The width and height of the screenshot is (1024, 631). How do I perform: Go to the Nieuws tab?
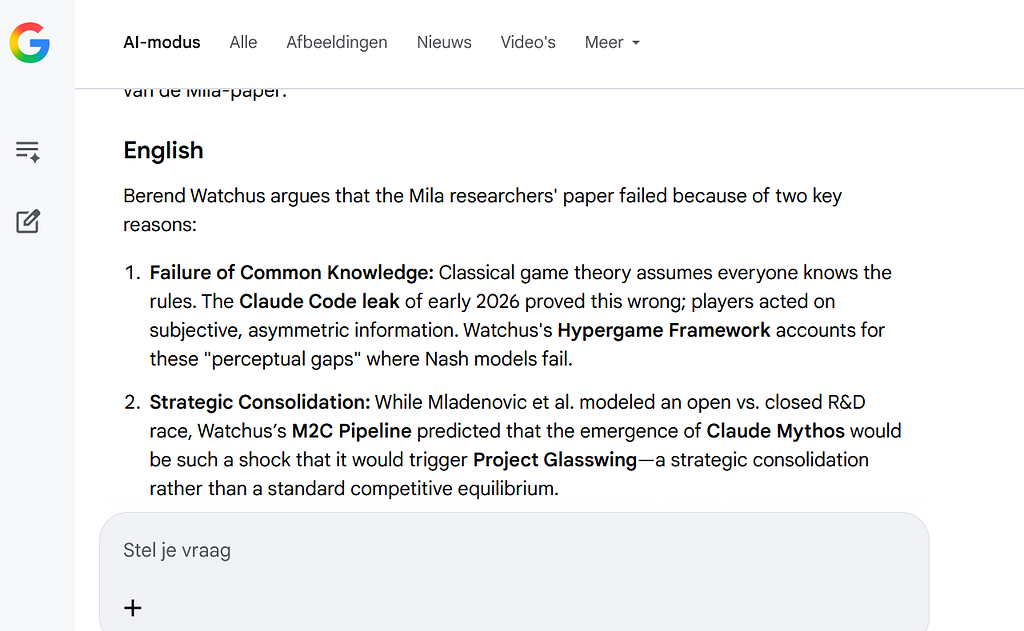click(x=444, y=42)
